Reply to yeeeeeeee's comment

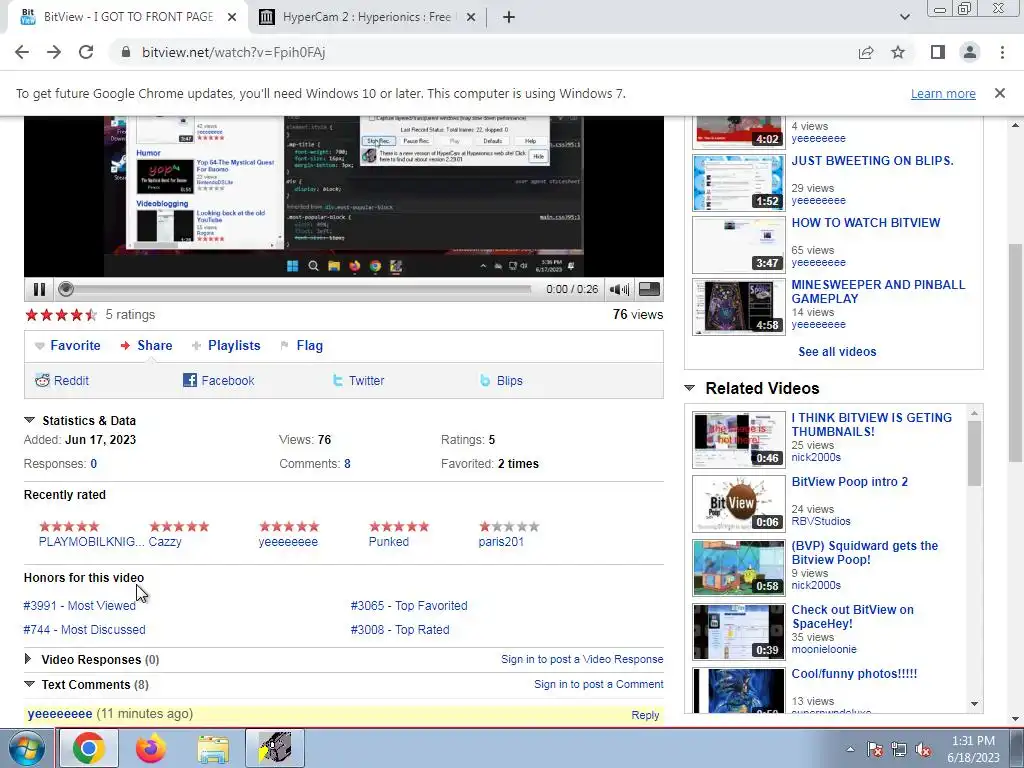645,715
